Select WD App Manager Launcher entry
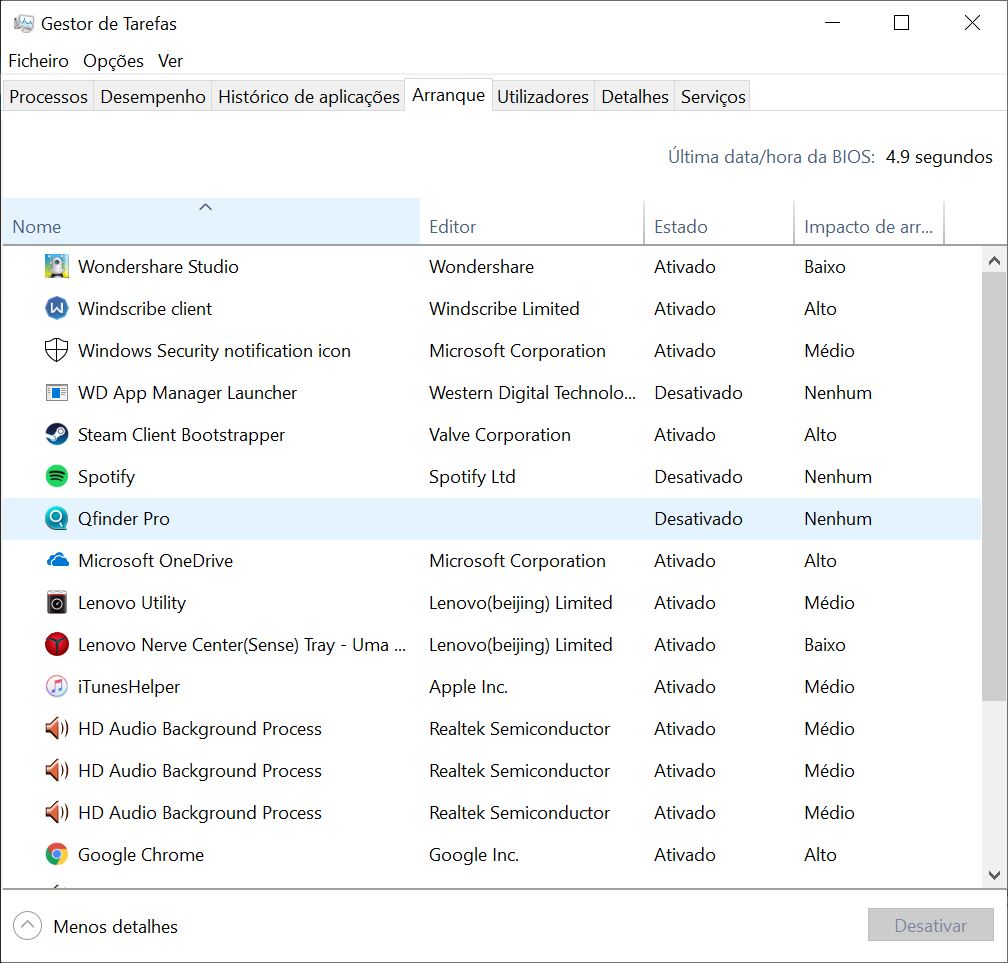Screen dimensions: 1008x963 pos(187,393)
